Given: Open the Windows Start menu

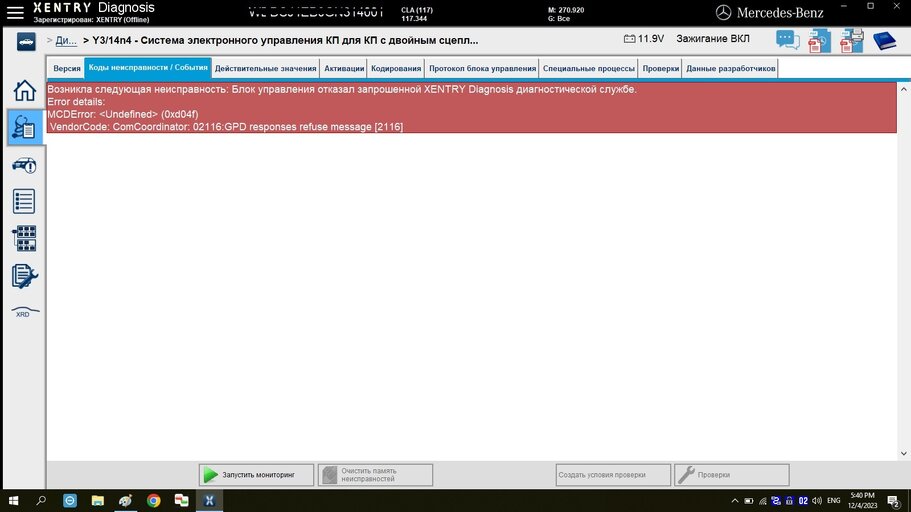Looking at the screenshot, I should [13, 500].
